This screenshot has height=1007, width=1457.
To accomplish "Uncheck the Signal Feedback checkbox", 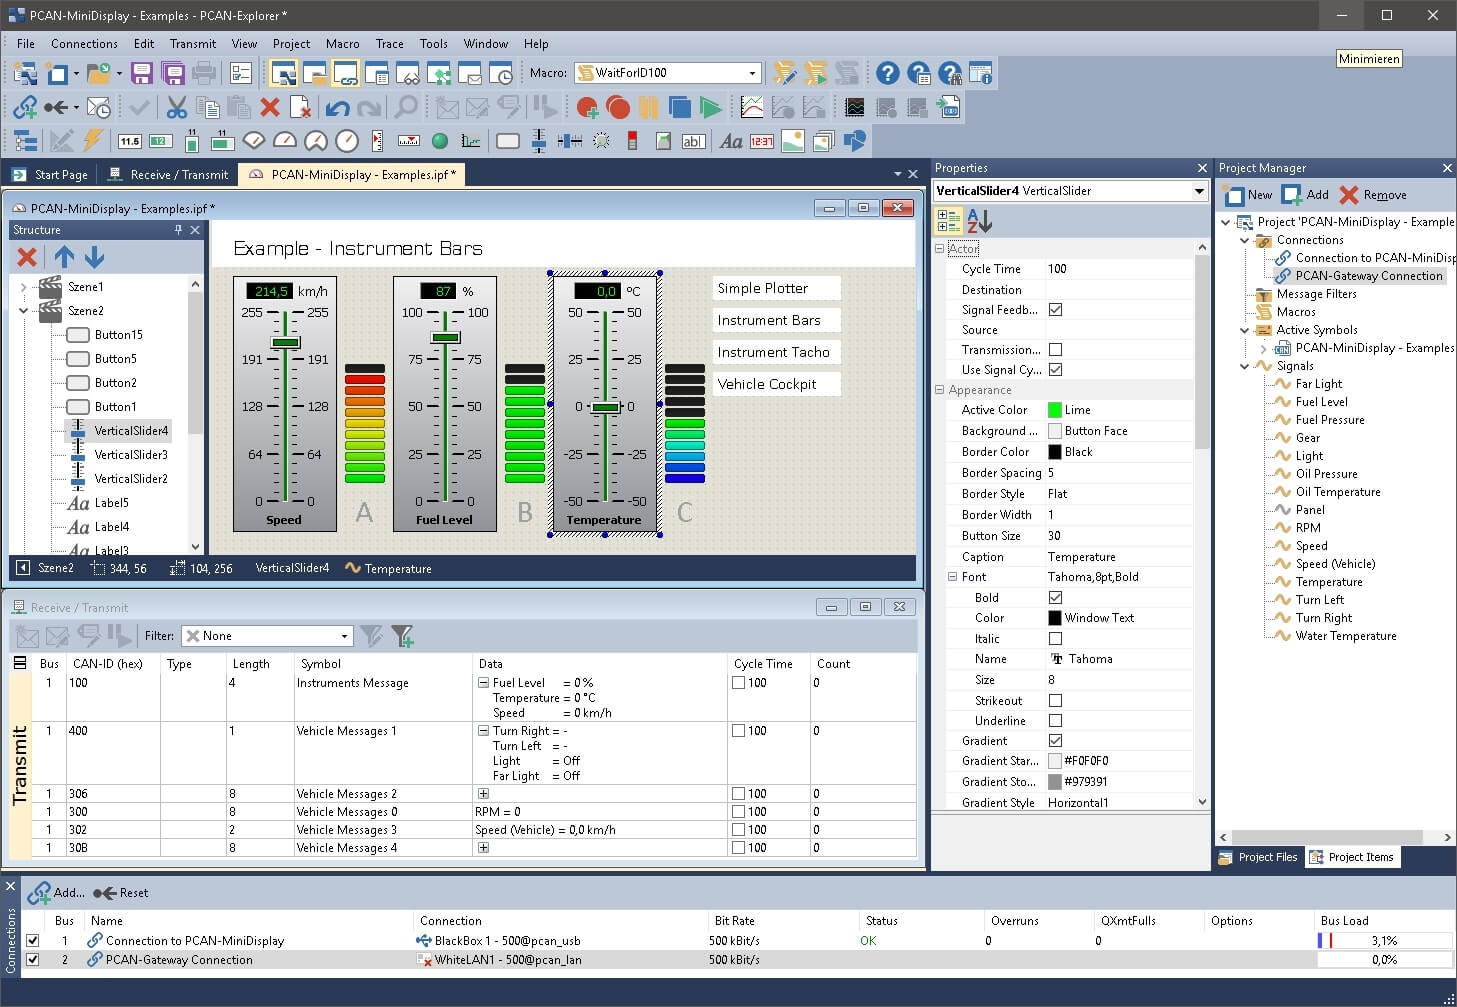I will [1056, 309].
